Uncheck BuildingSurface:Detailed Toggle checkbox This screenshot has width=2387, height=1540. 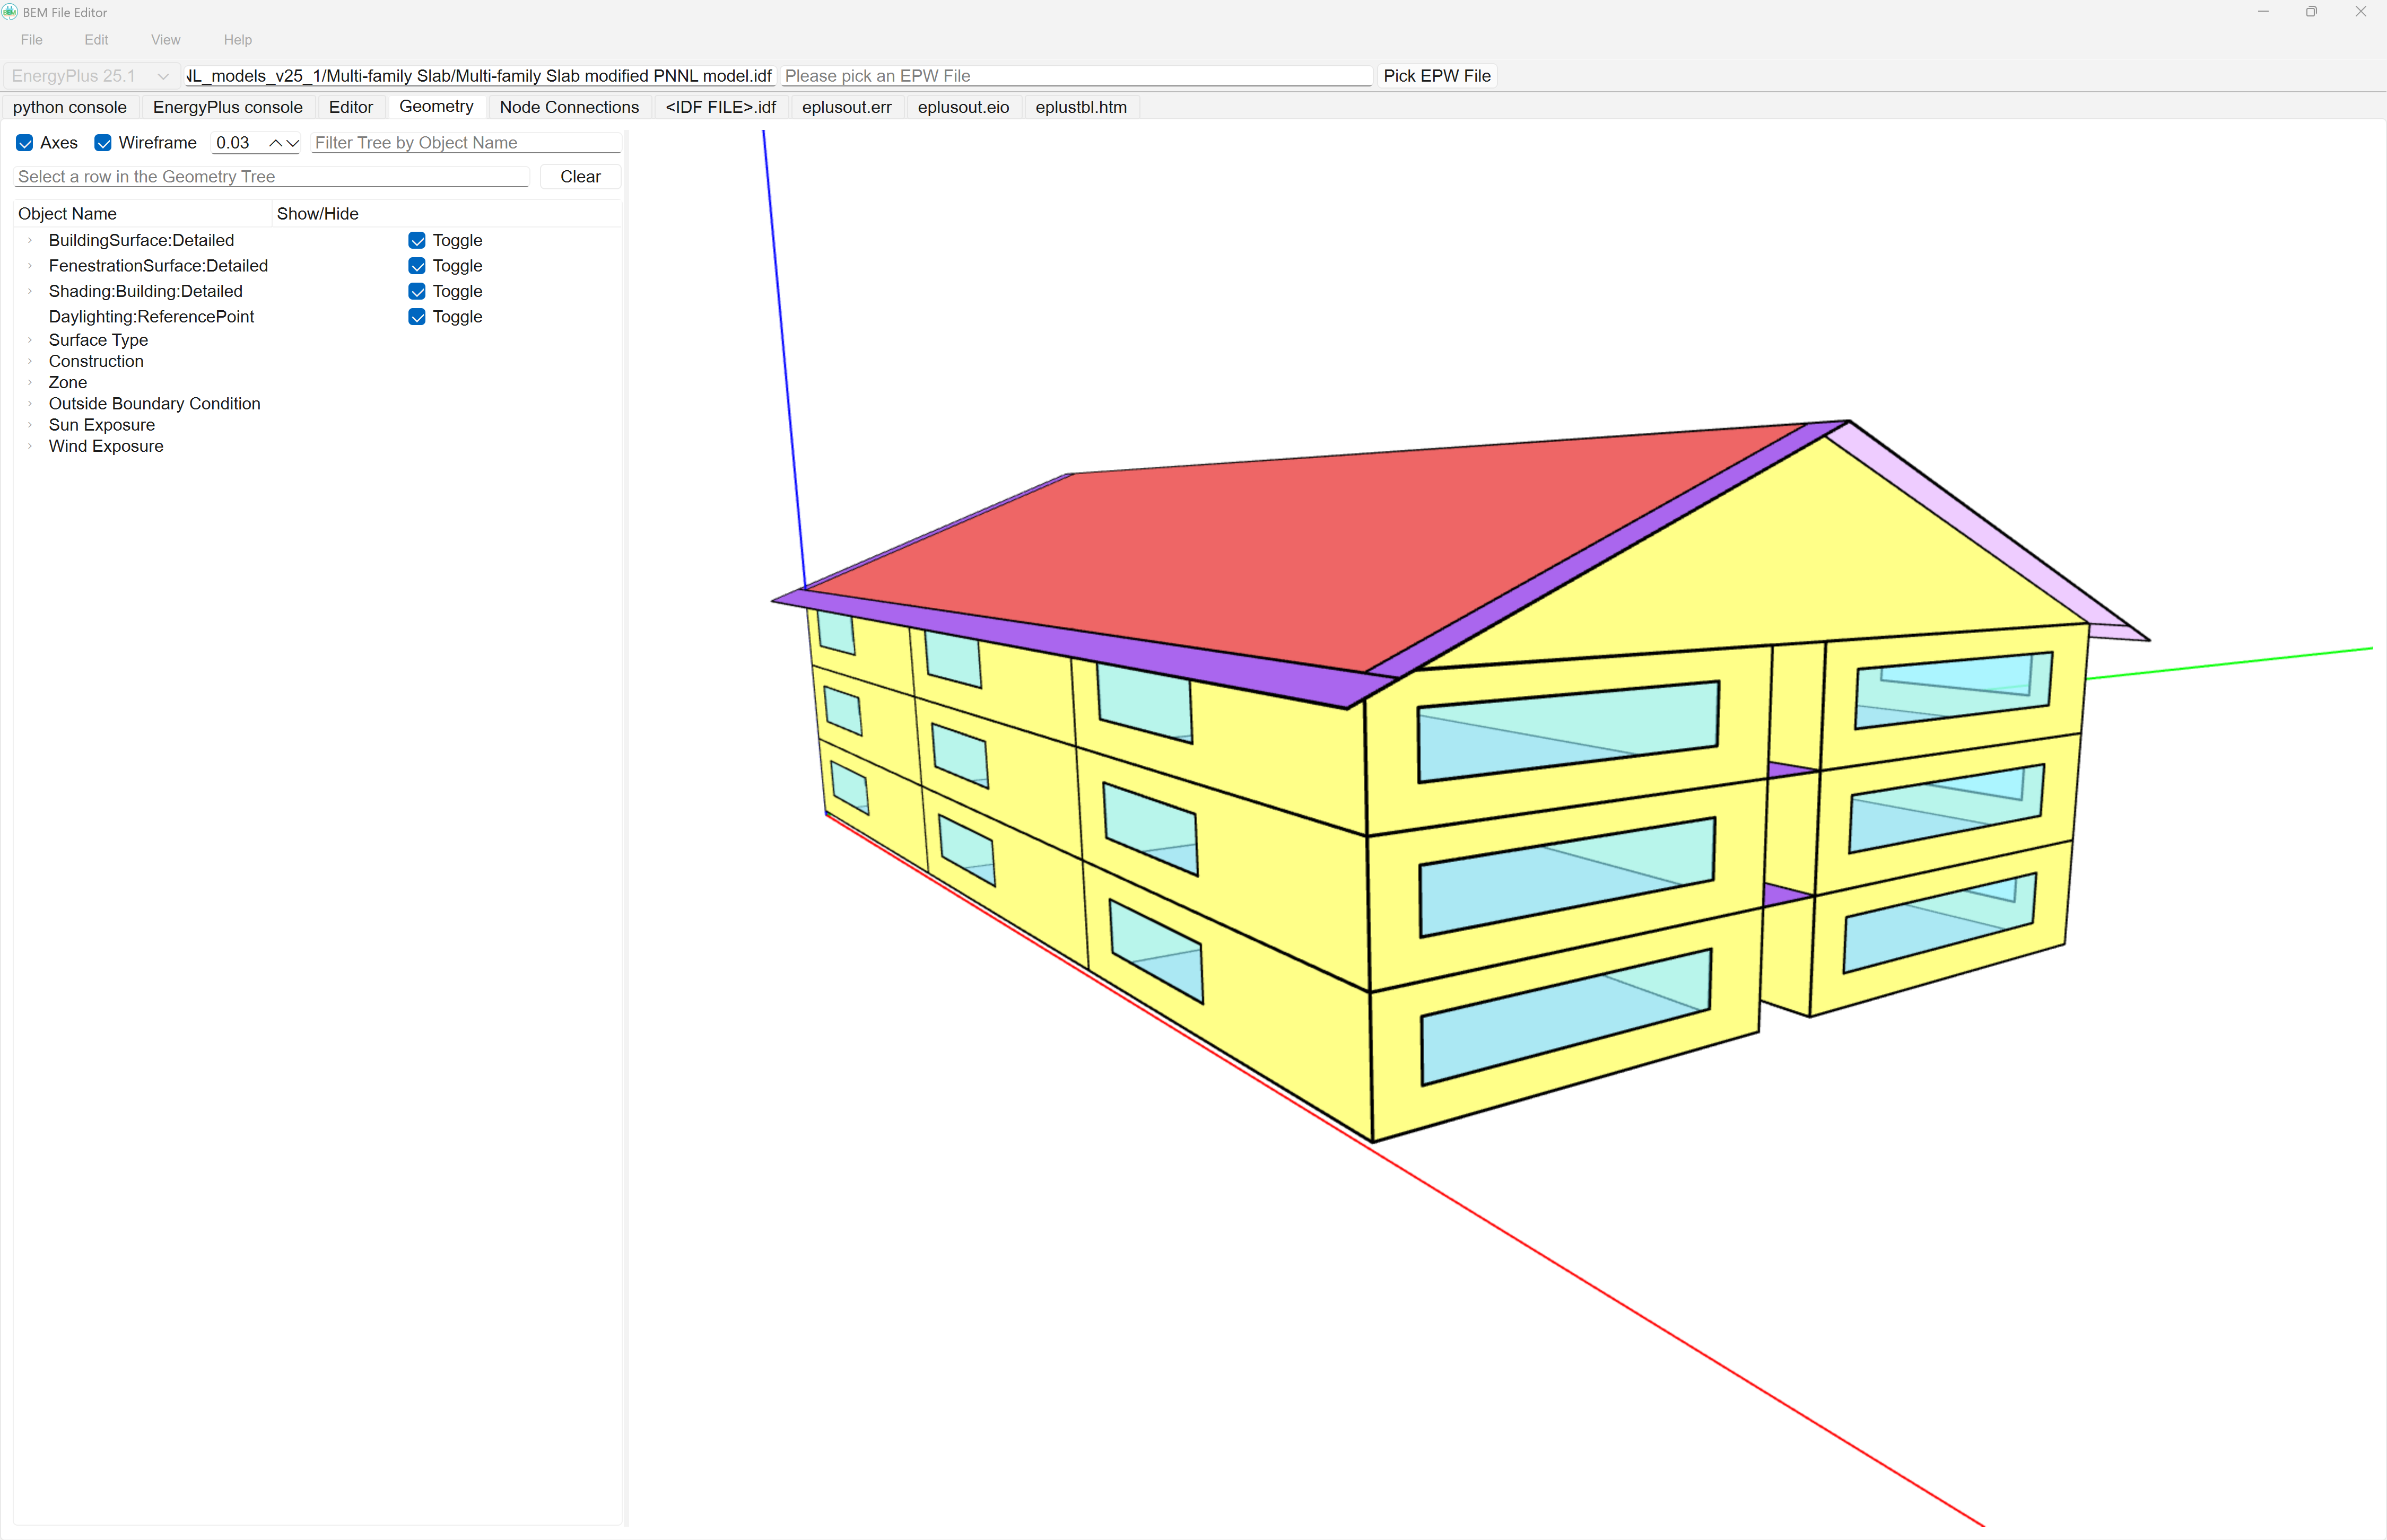(x=417, y=240)
